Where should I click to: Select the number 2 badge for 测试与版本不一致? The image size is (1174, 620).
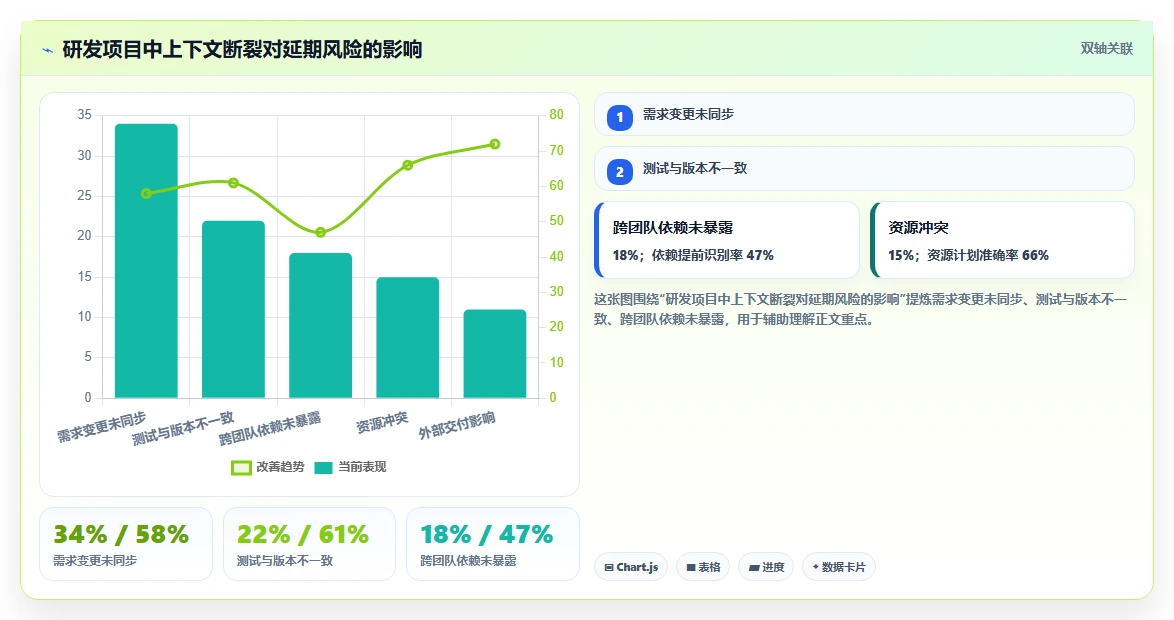pos(619,171)
